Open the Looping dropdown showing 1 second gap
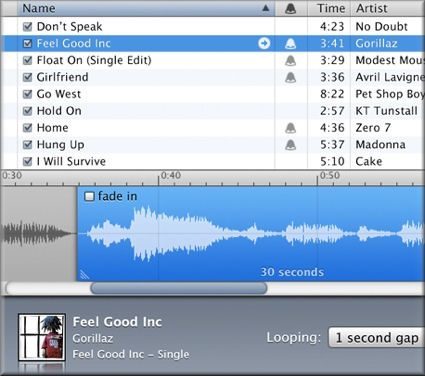425x376 pixels. [x=376, y=338]
